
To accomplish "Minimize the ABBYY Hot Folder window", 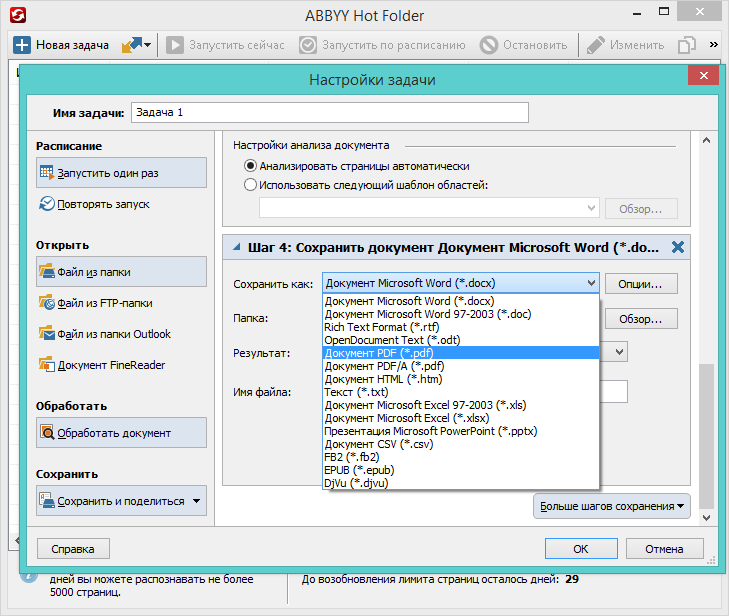I will [637, 13].
